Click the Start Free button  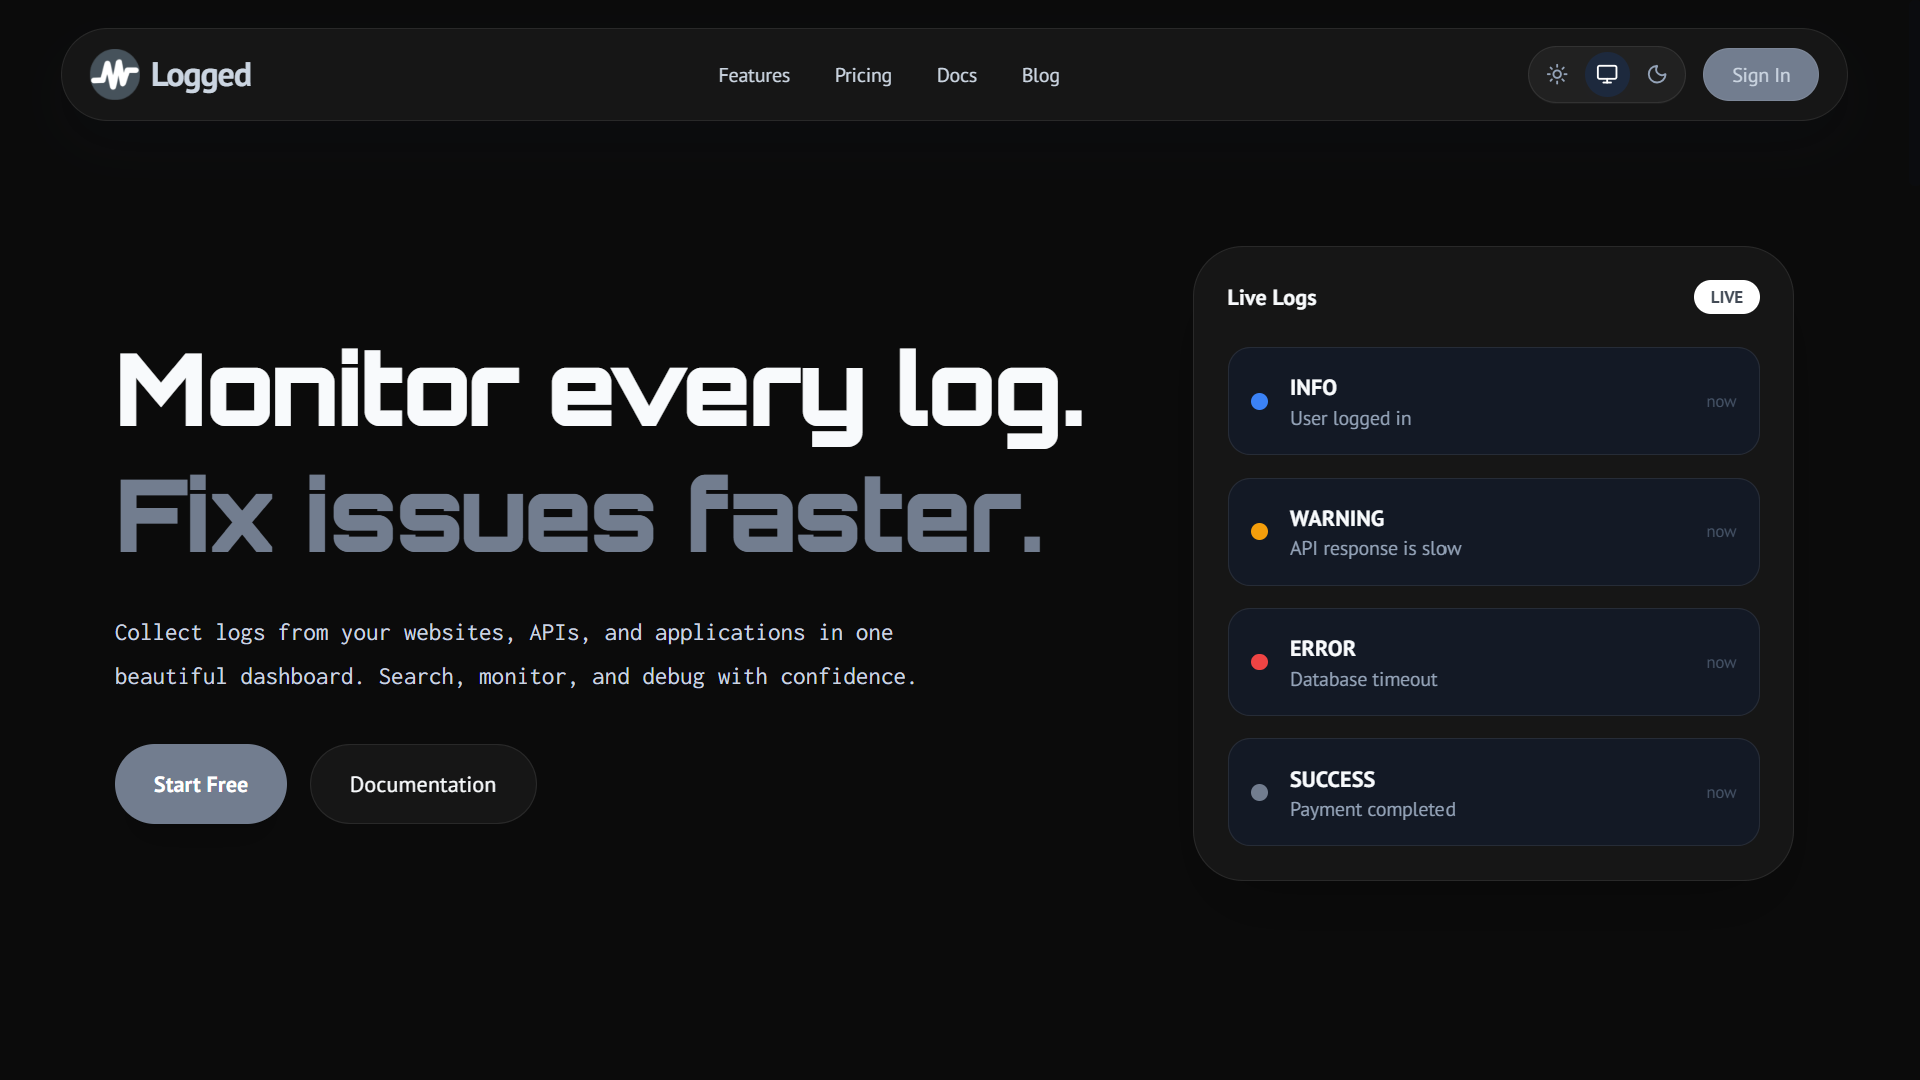201,784
